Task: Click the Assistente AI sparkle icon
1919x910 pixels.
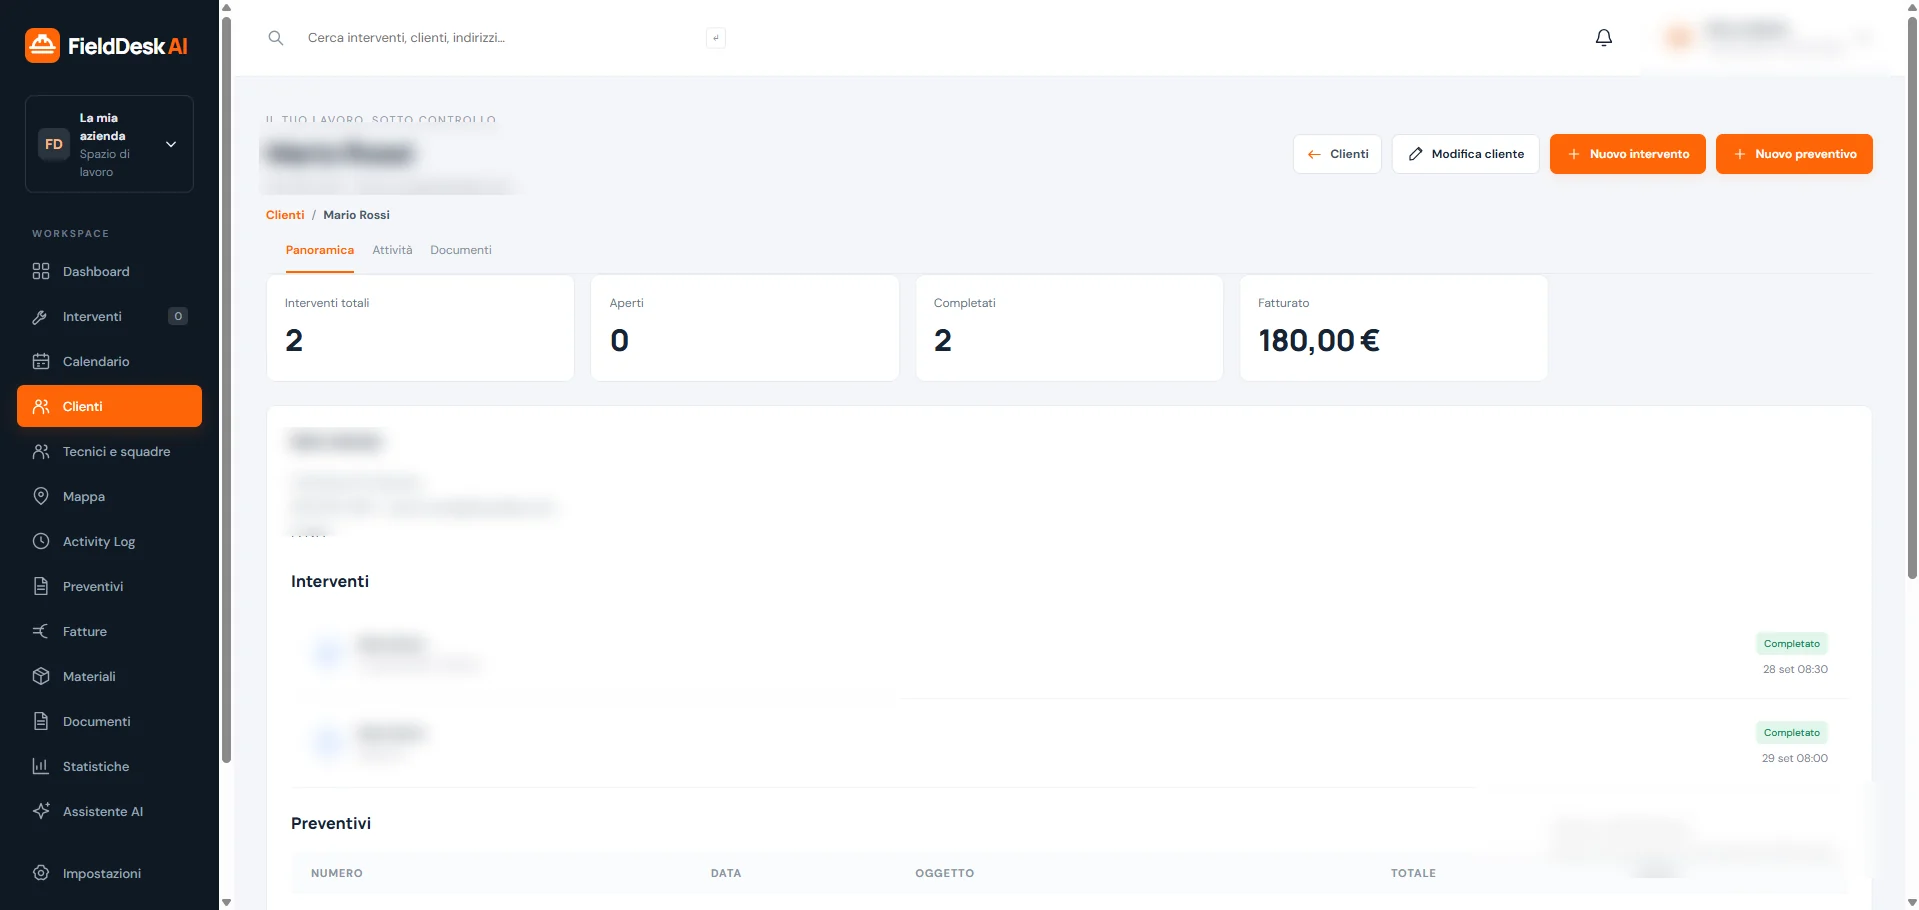Action: tap(41, 811)
